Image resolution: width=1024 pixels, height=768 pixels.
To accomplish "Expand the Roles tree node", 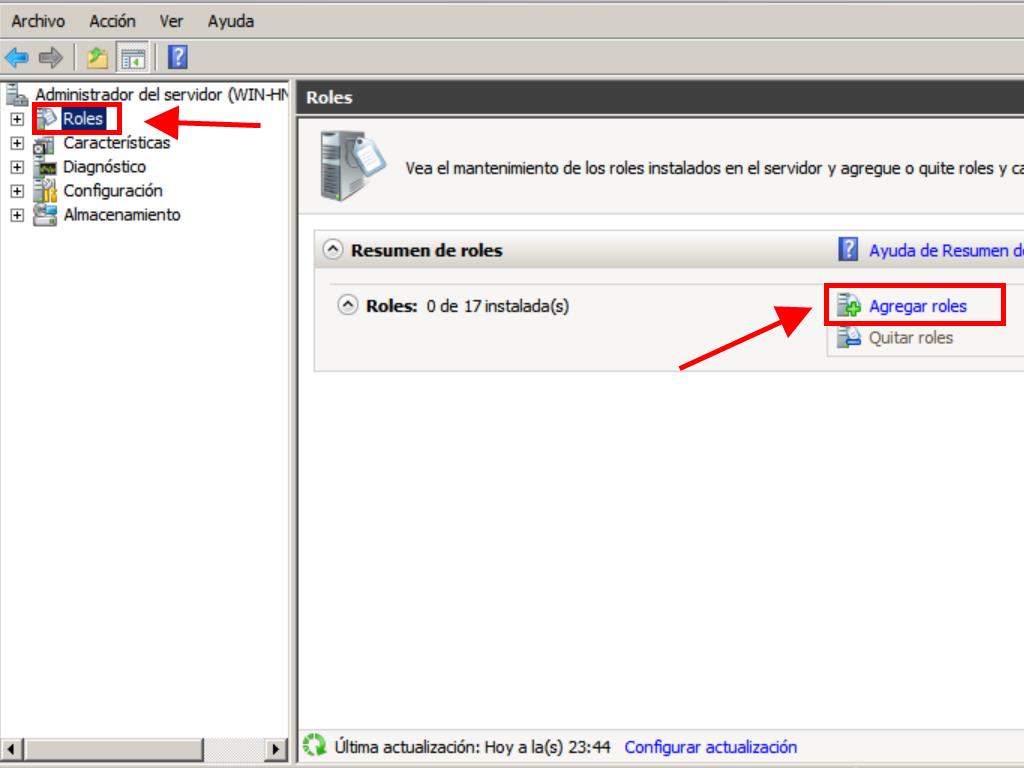I will (17, 119).
